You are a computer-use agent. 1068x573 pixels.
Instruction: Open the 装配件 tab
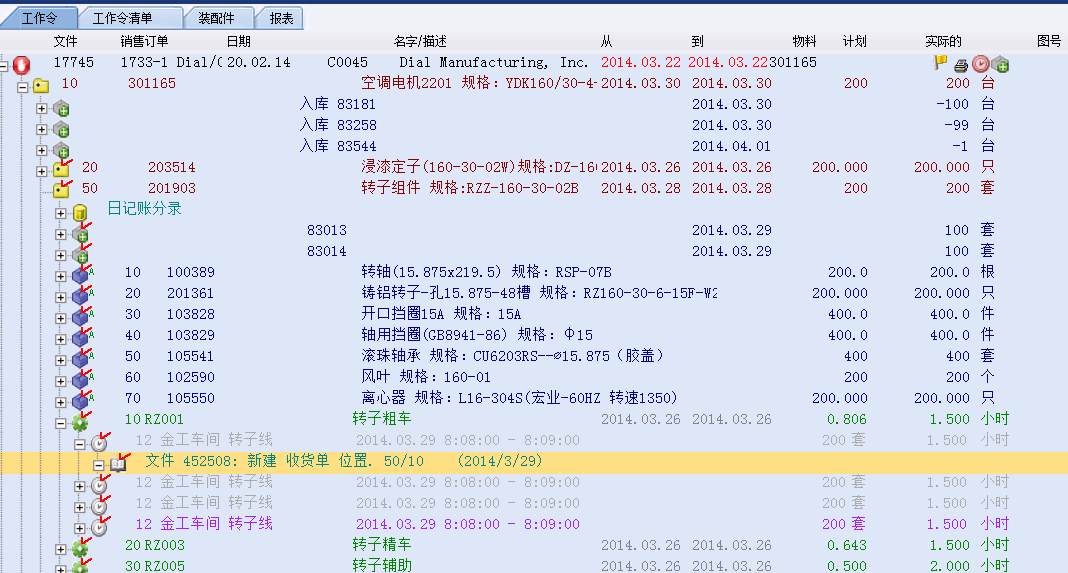click(217, 18)
